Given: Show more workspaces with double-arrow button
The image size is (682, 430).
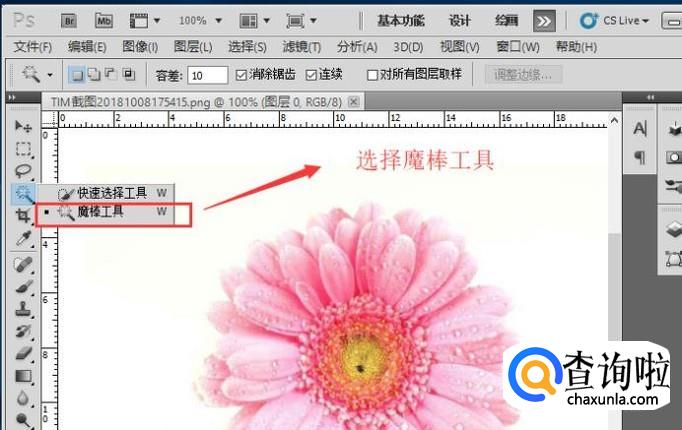Looking at the screenshot, I should pyautogui.click(x=544, y=21).
